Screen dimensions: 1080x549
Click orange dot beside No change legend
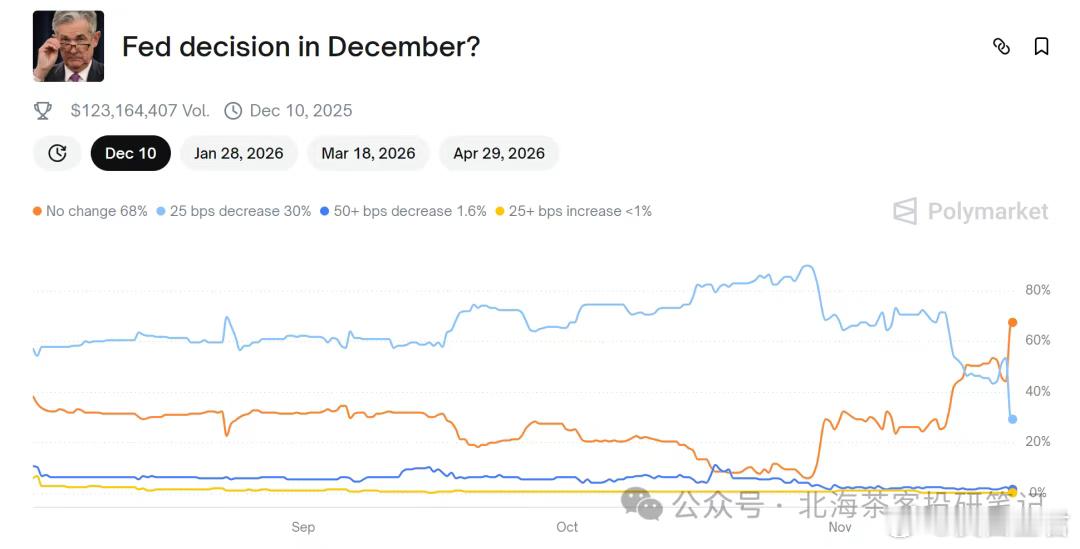(37, 211)
